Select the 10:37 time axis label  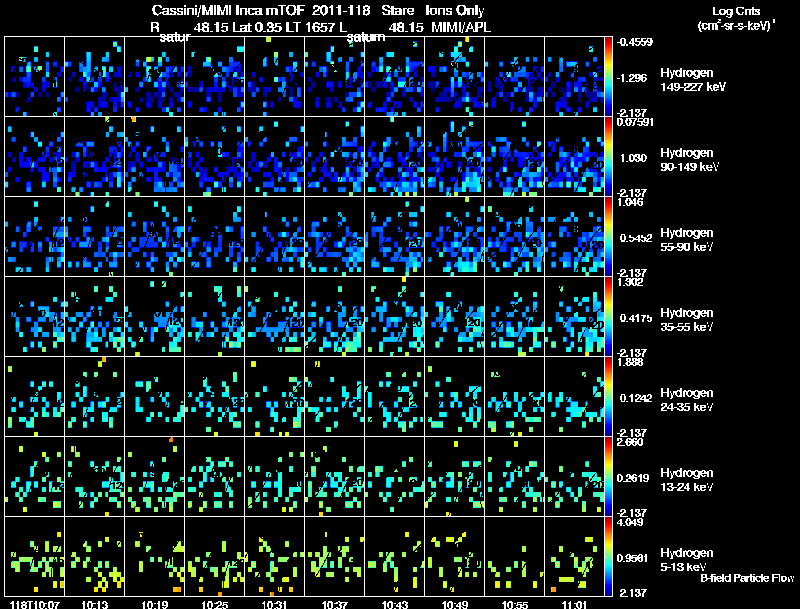coord(335,605)
